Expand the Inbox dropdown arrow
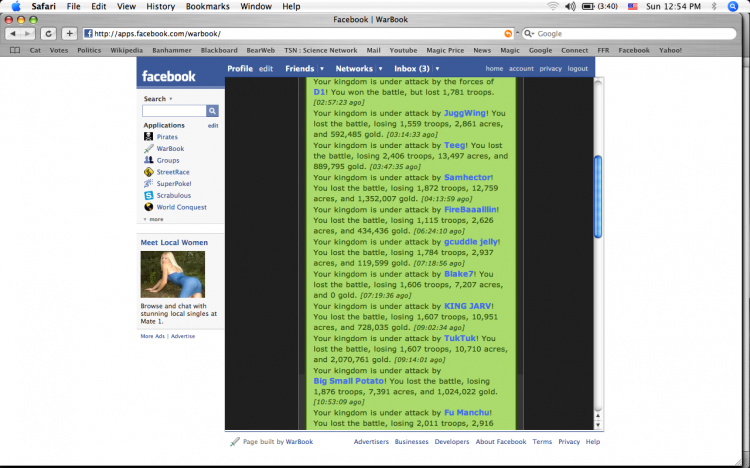750x468 pixels. (437, 69)
